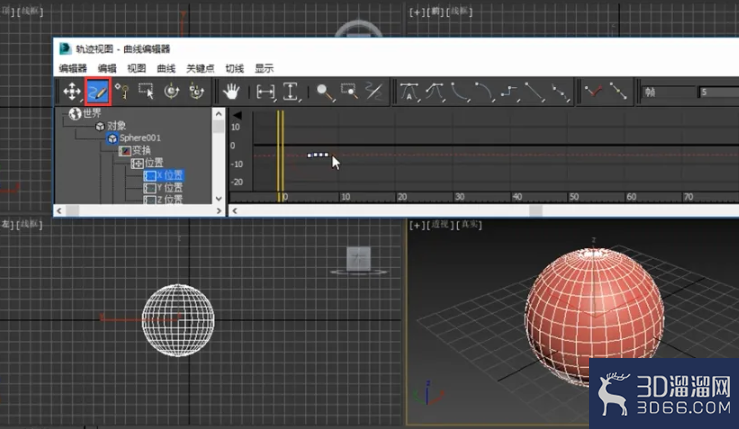Open the 编辑 menu
Image resolution: width=739 pixels, height=429 pixels.
coord(107,68)
